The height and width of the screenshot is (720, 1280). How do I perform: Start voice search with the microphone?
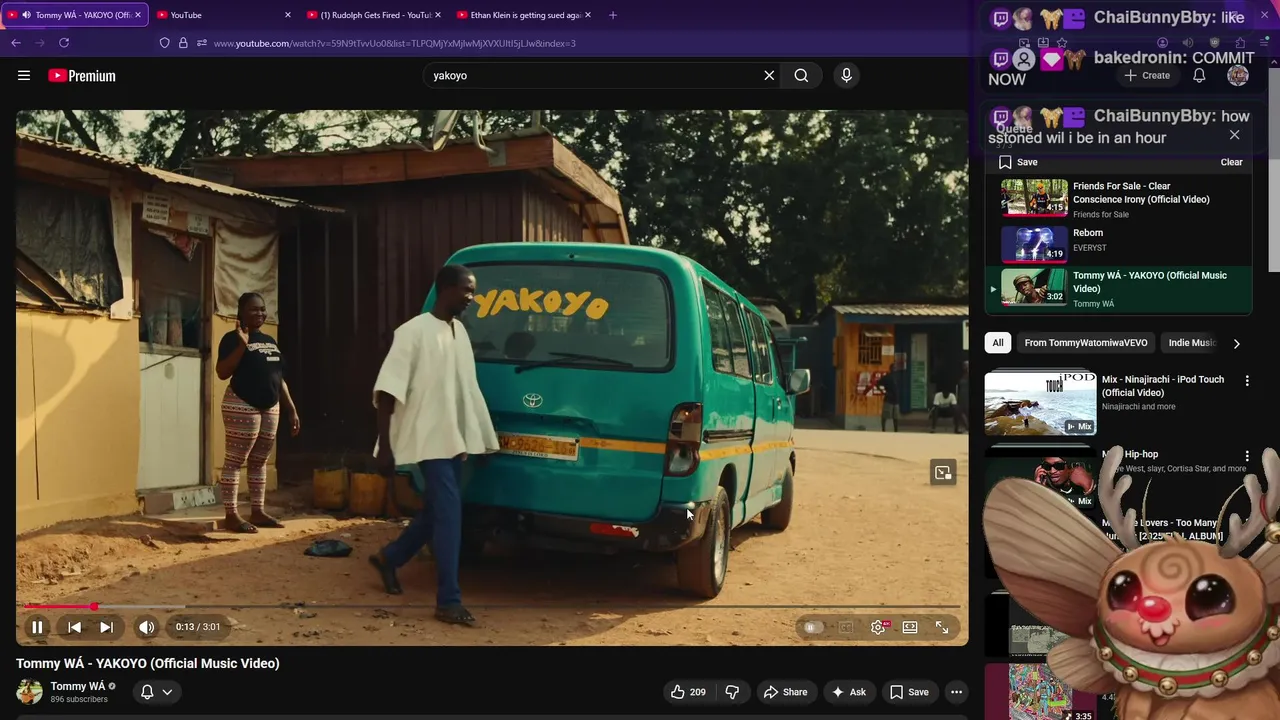(x=846, y=75)
